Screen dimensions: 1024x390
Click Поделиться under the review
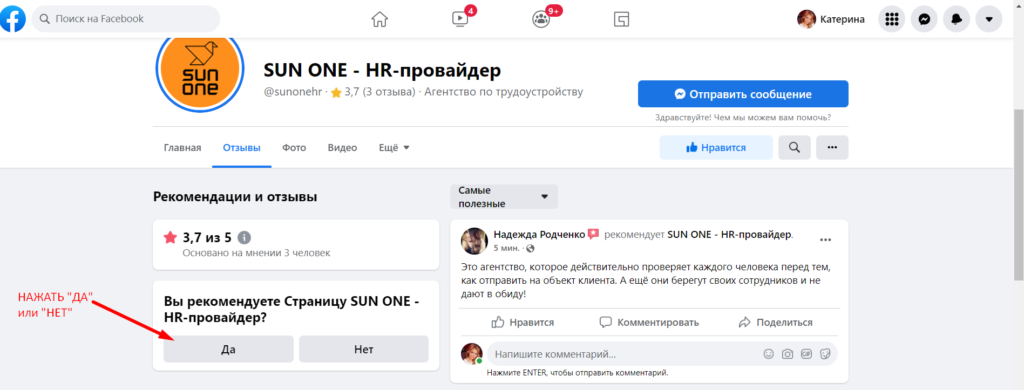coord(775,322)
